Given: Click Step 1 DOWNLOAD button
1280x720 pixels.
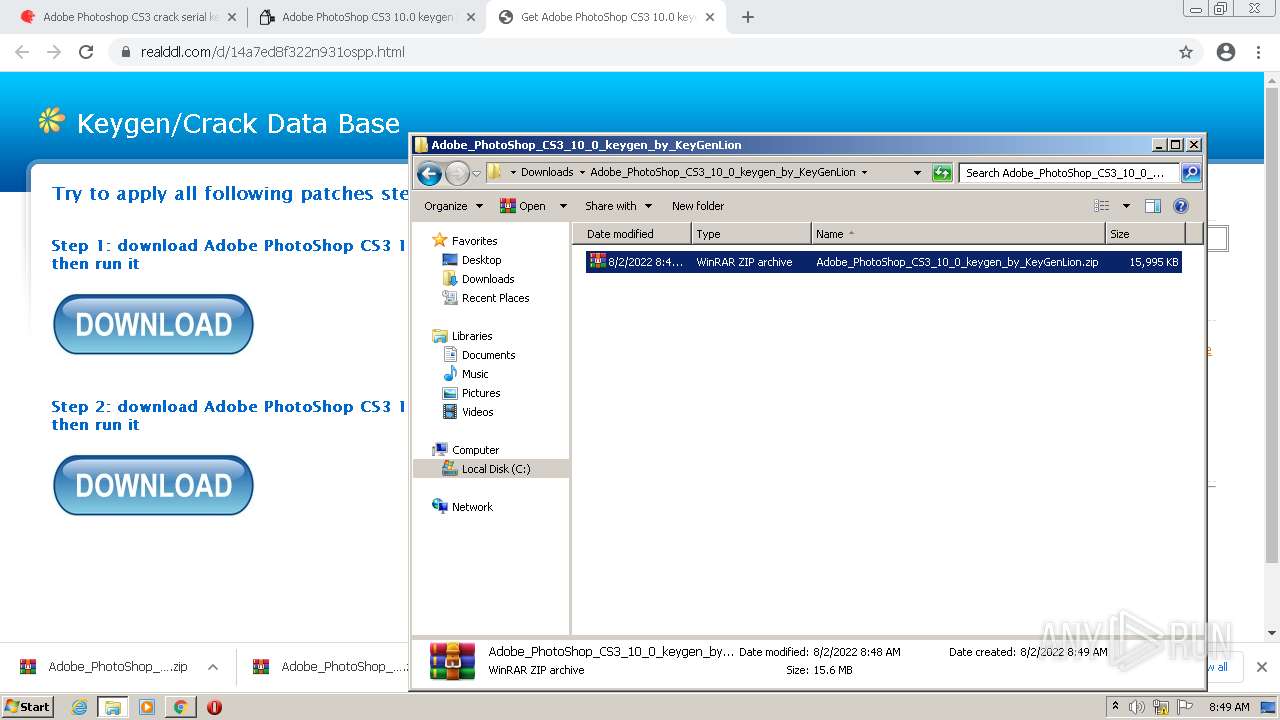Looking at the screenshot, I should pyautogui.click(x=153, y=324).
